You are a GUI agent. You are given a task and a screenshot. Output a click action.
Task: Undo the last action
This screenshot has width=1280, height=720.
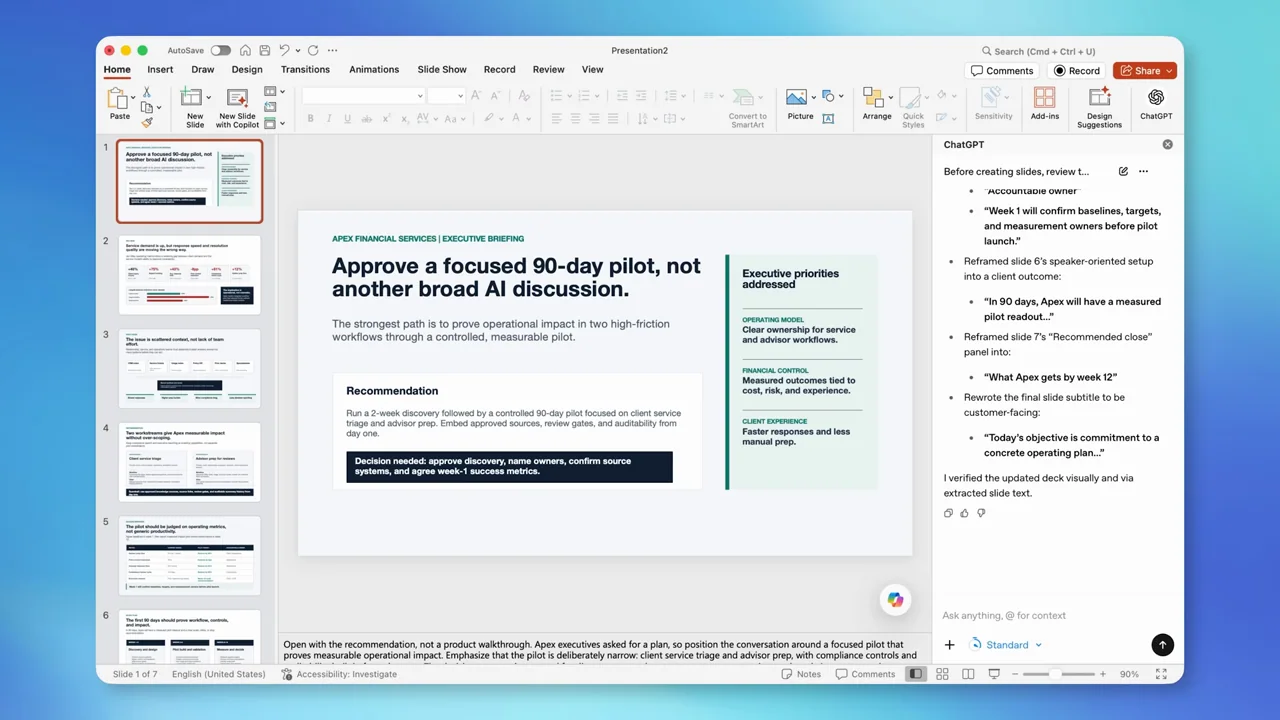click(x=284, y=51)
